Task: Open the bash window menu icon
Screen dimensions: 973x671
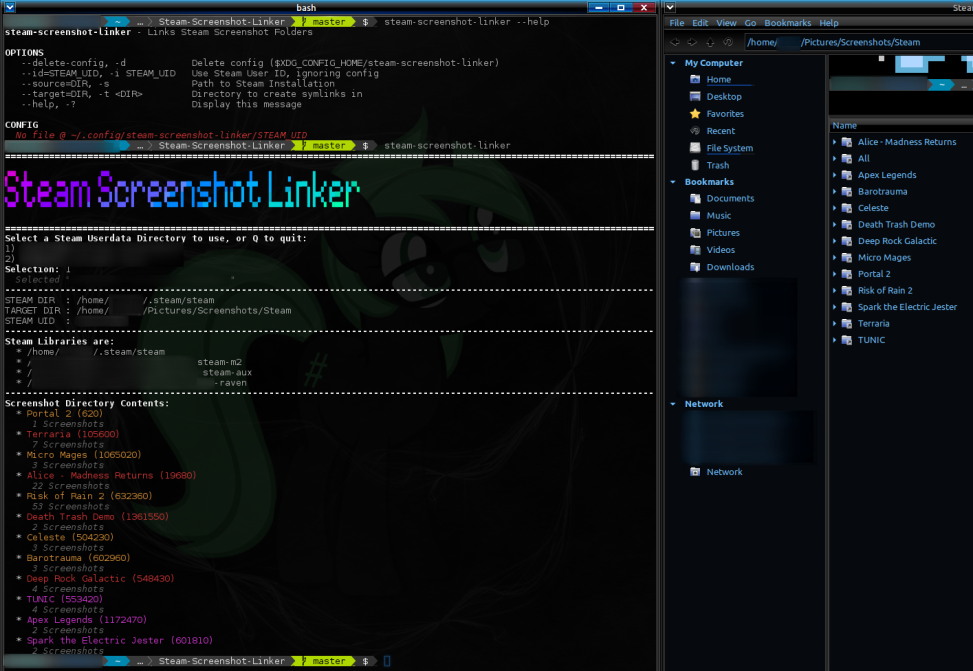Action: (x=10, y=7)
